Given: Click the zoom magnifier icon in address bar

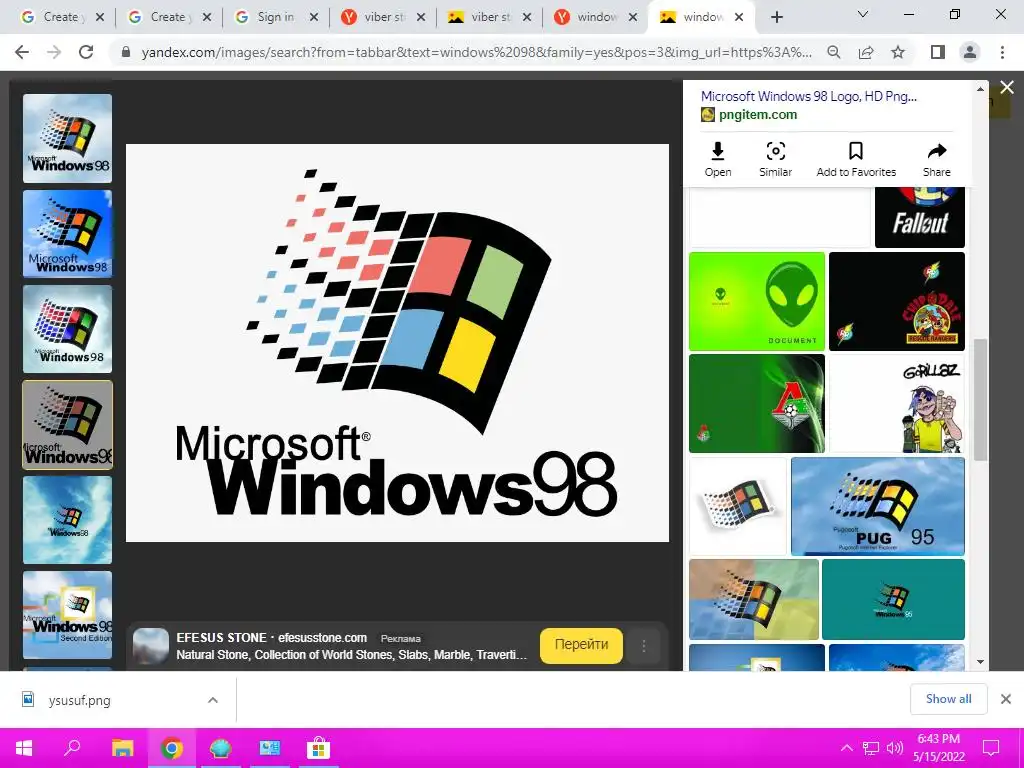Looking at the screenshot, I should [x=834, y=52].
